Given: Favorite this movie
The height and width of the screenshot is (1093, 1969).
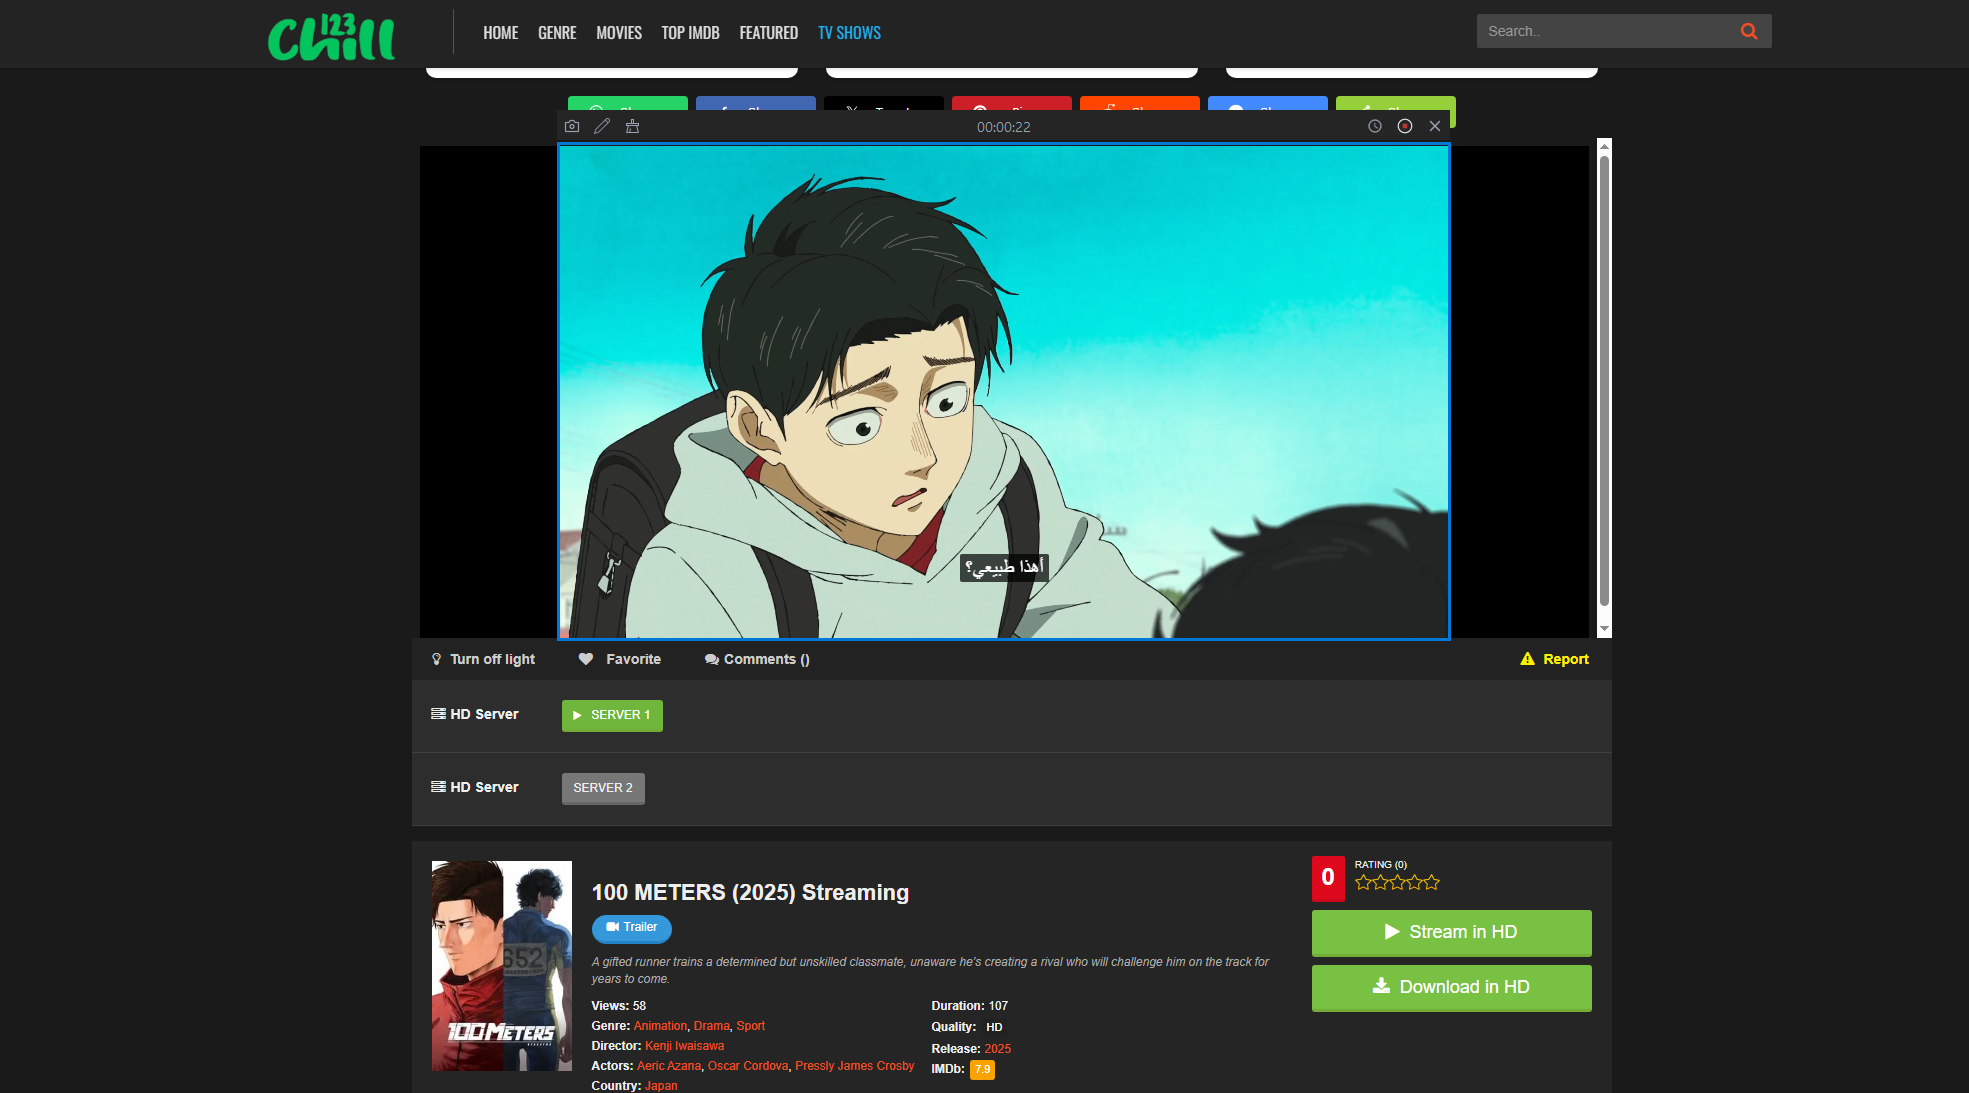Looking at the screenshot, I should [620, 659].
